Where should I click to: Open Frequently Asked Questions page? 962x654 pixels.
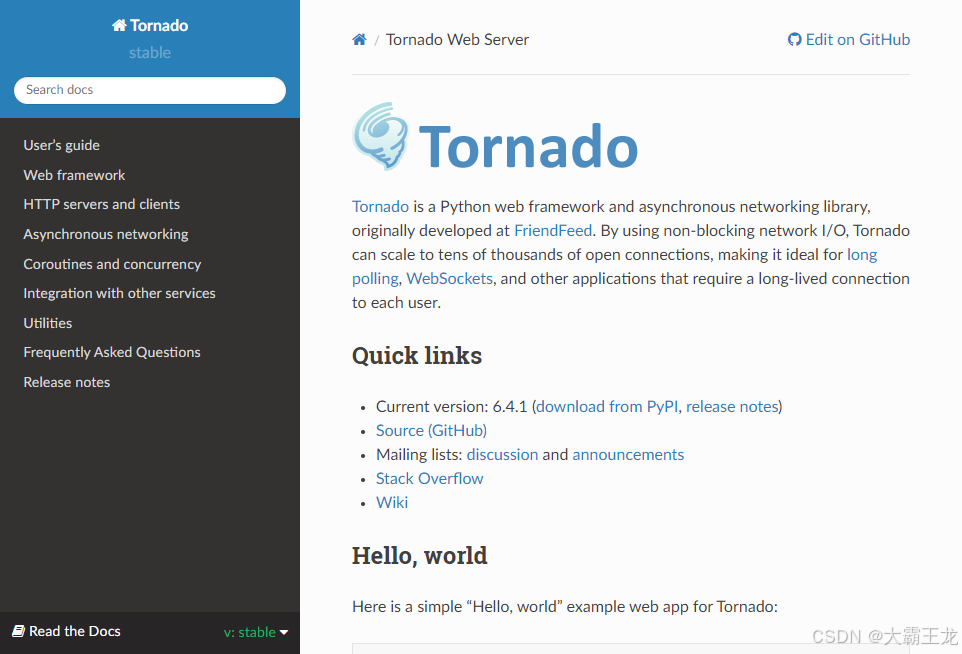point(112,352)
